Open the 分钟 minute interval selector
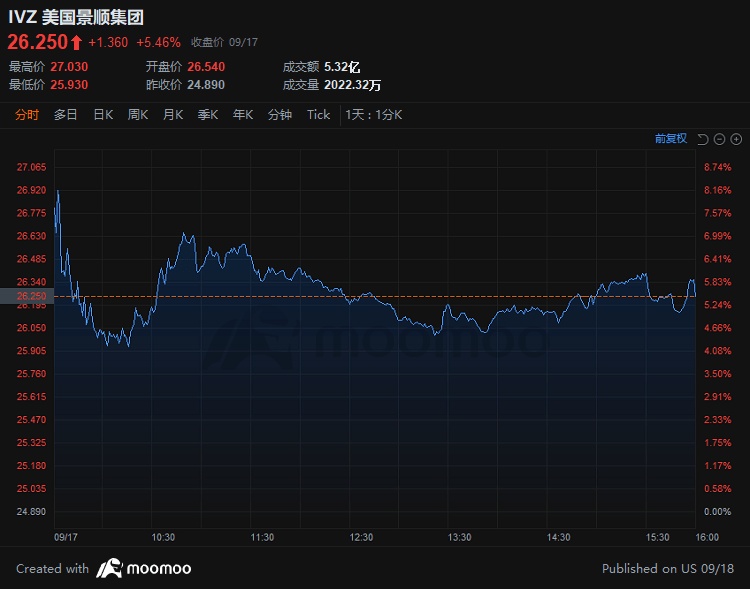Screen dimensions: 750x589 click(x=280, y=115)
